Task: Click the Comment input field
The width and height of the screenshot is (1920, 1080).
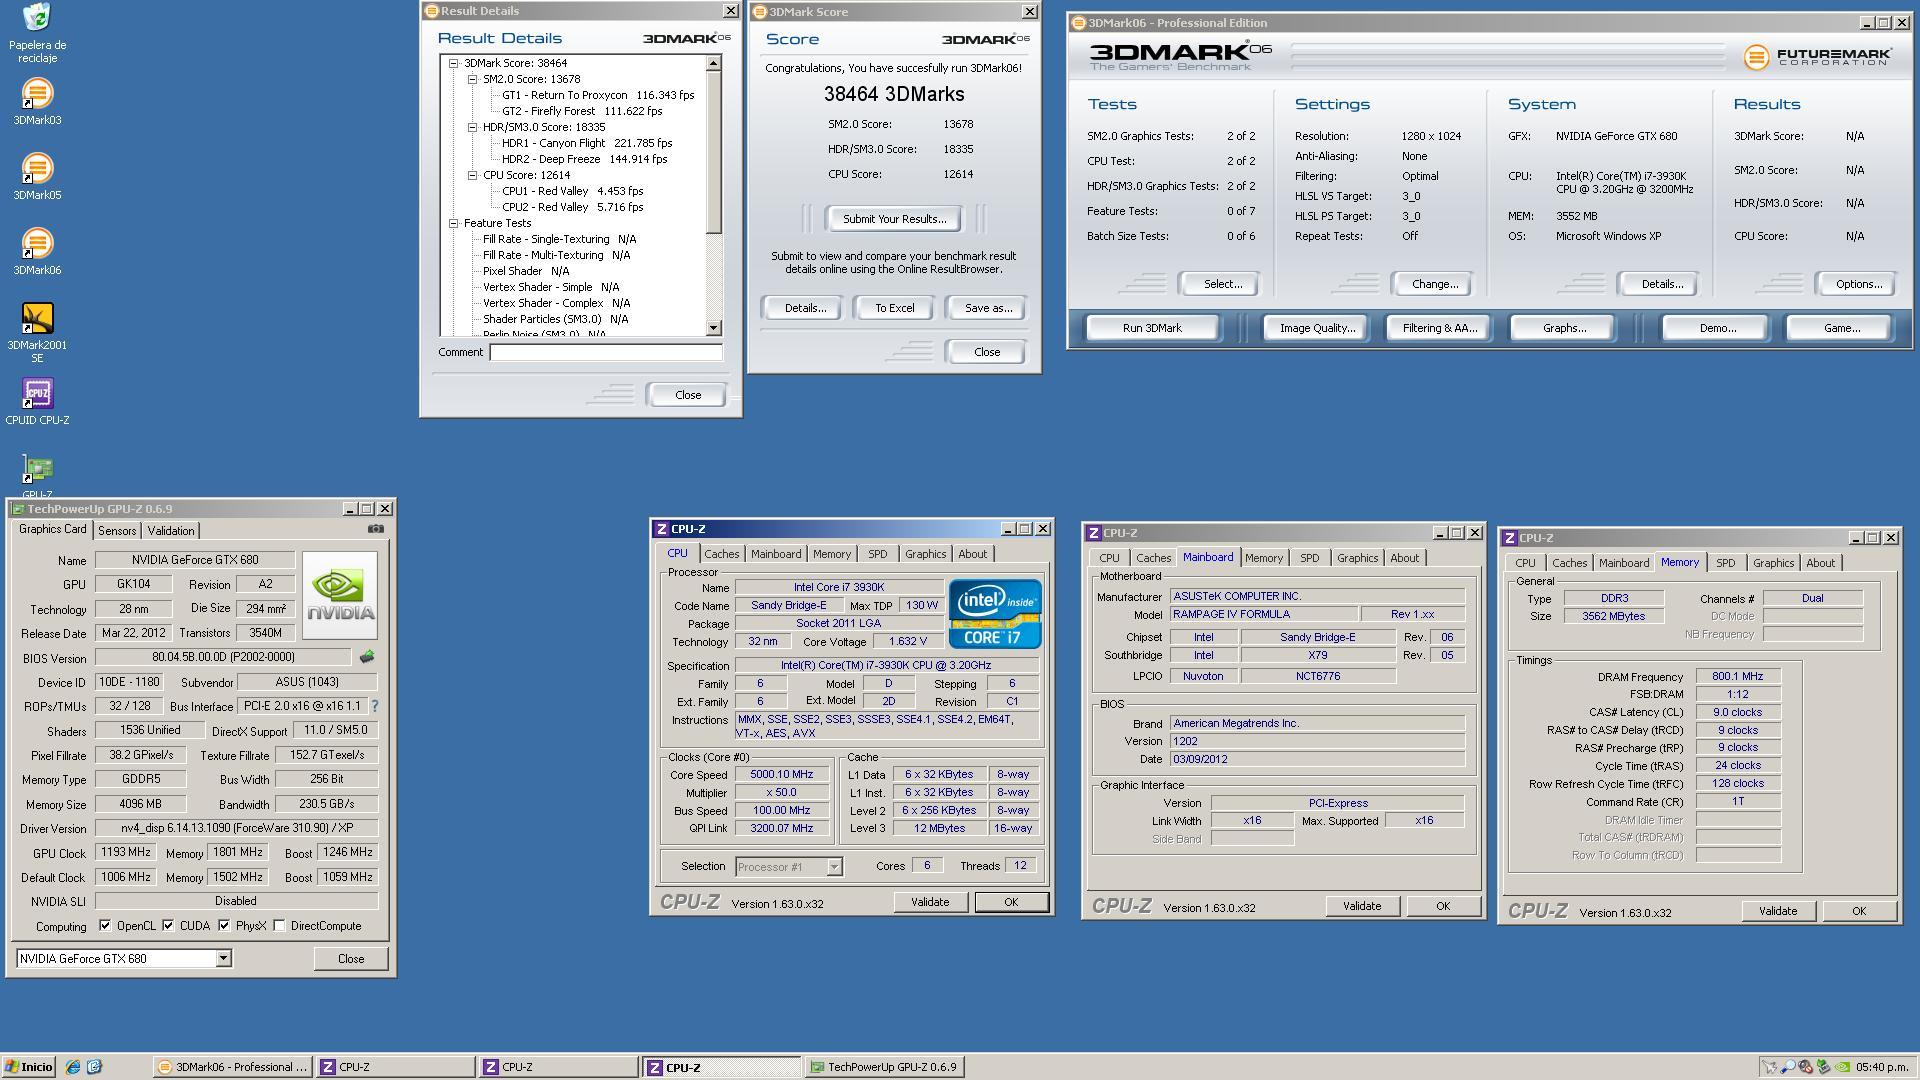Action: click(x=606, y=352)
